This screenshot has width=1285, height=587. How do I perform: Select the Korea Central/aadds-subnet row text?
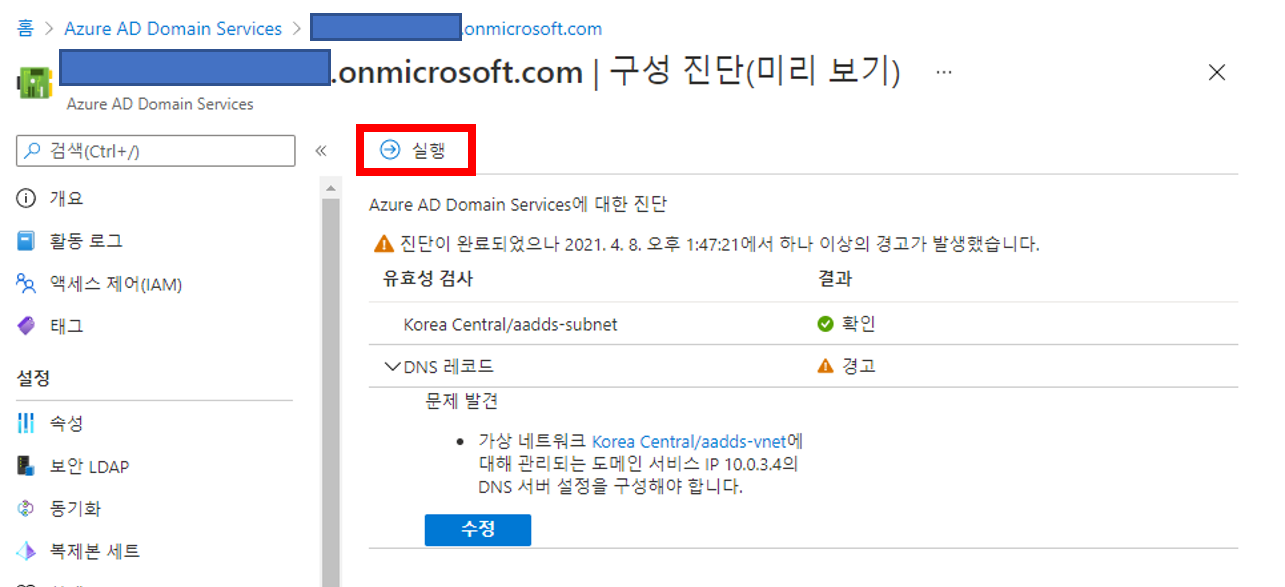[x=510, y=325]
